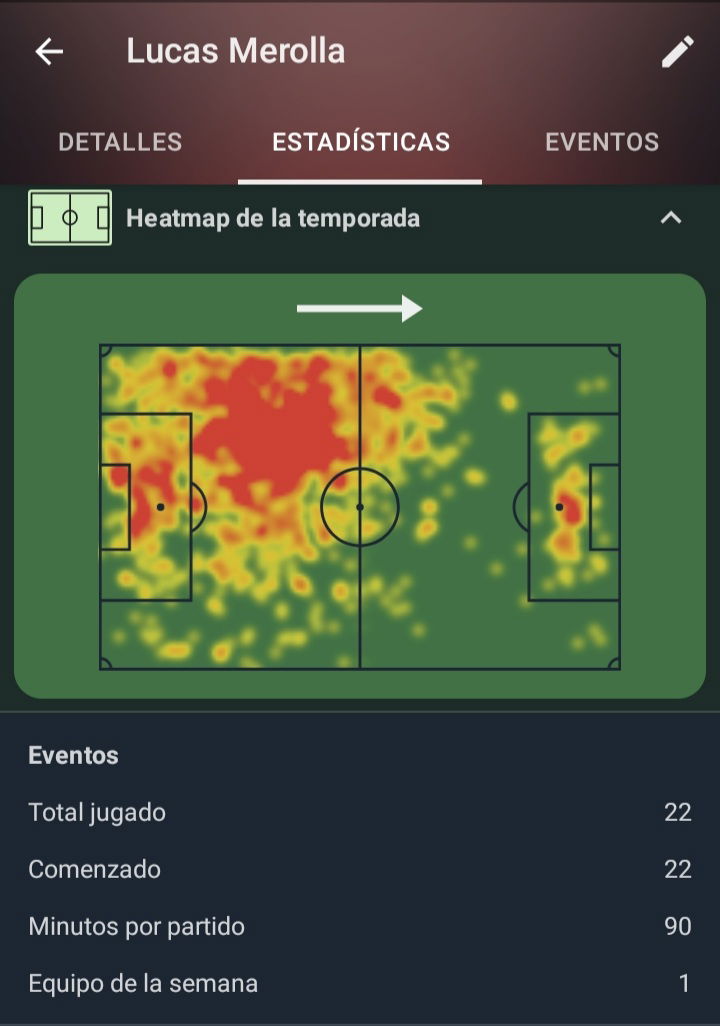This screenshot has width=720, height=1026.
Task: Tap the right penalty spot on the pitch
Action: [x=559, y=507]
